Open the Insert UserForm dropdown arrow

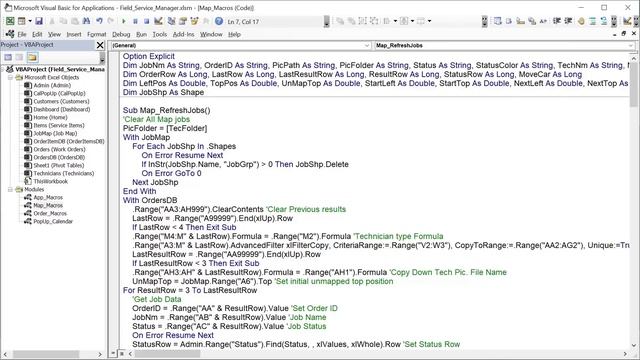point(30,21)
